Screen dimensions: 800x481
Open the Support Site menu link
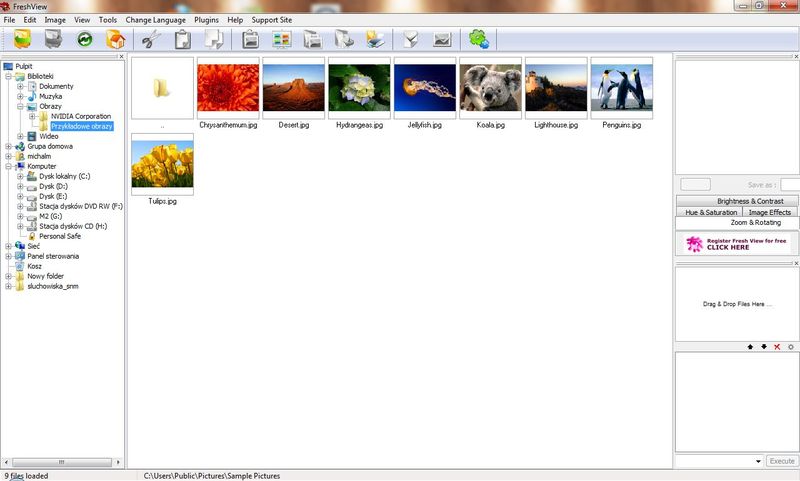pyautogui.click(x=271, y=20)
